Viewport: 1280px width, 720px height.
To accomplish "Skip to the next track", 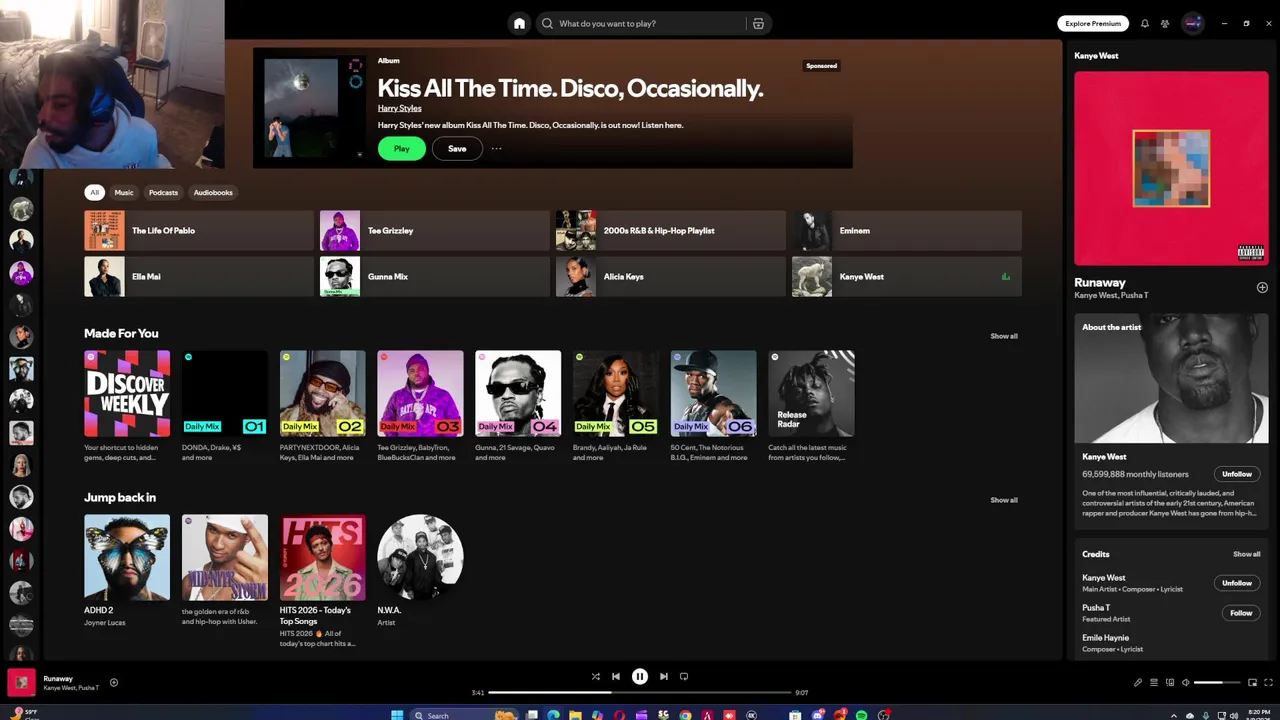I will pos(663,676).
